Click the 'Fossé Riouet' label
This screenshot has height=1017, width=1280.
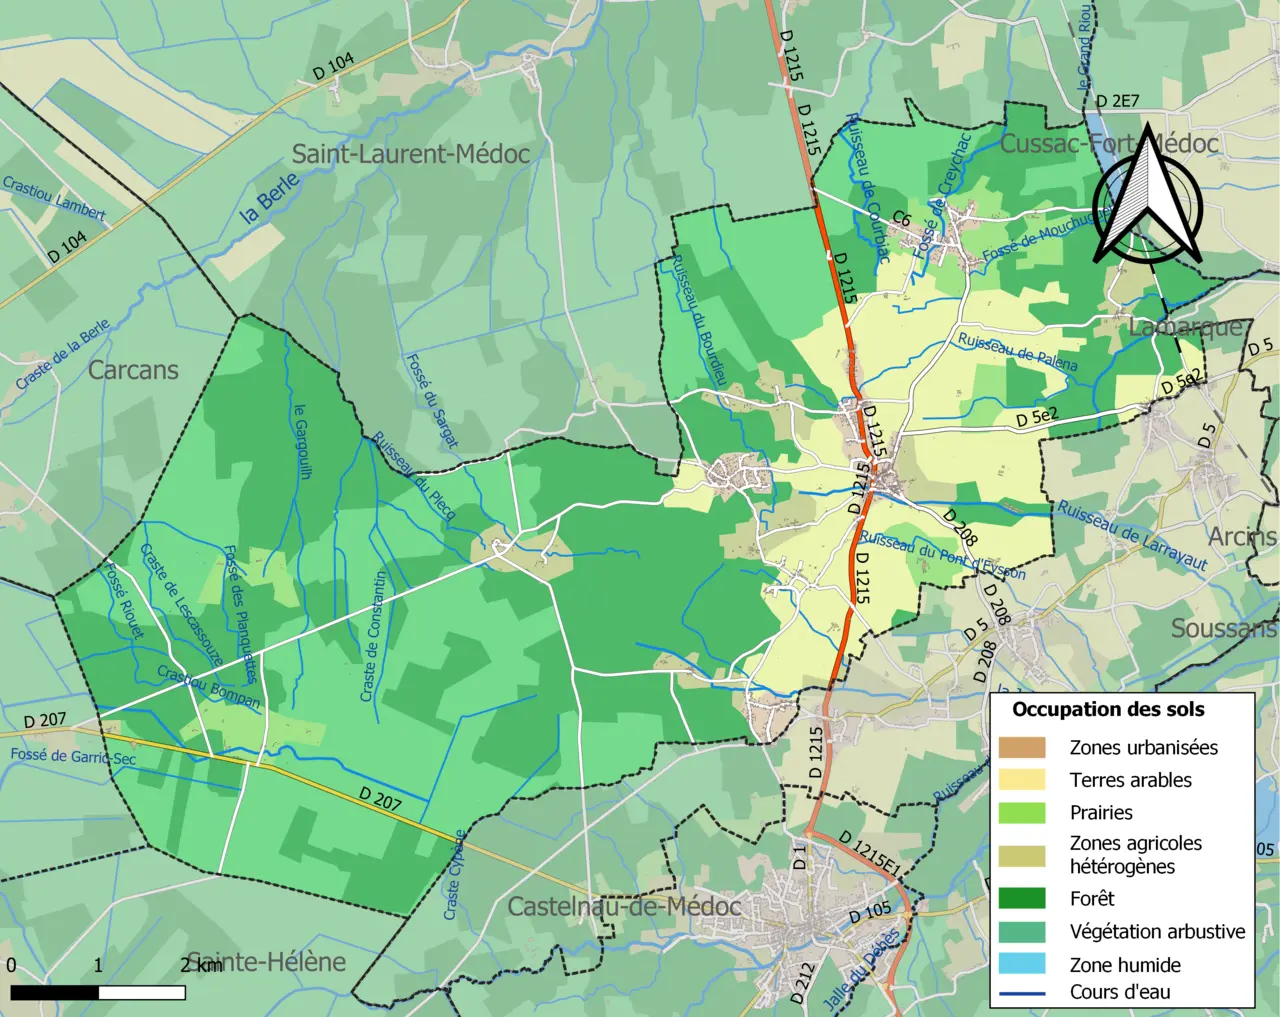tap(124, 601)
